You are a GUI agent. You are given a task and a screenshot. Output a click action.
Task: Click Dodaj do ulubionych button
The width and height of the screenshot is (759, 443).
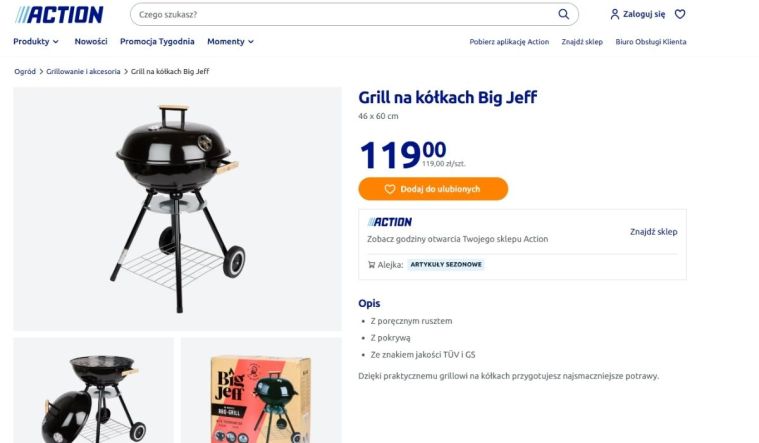tap(433, 189)
